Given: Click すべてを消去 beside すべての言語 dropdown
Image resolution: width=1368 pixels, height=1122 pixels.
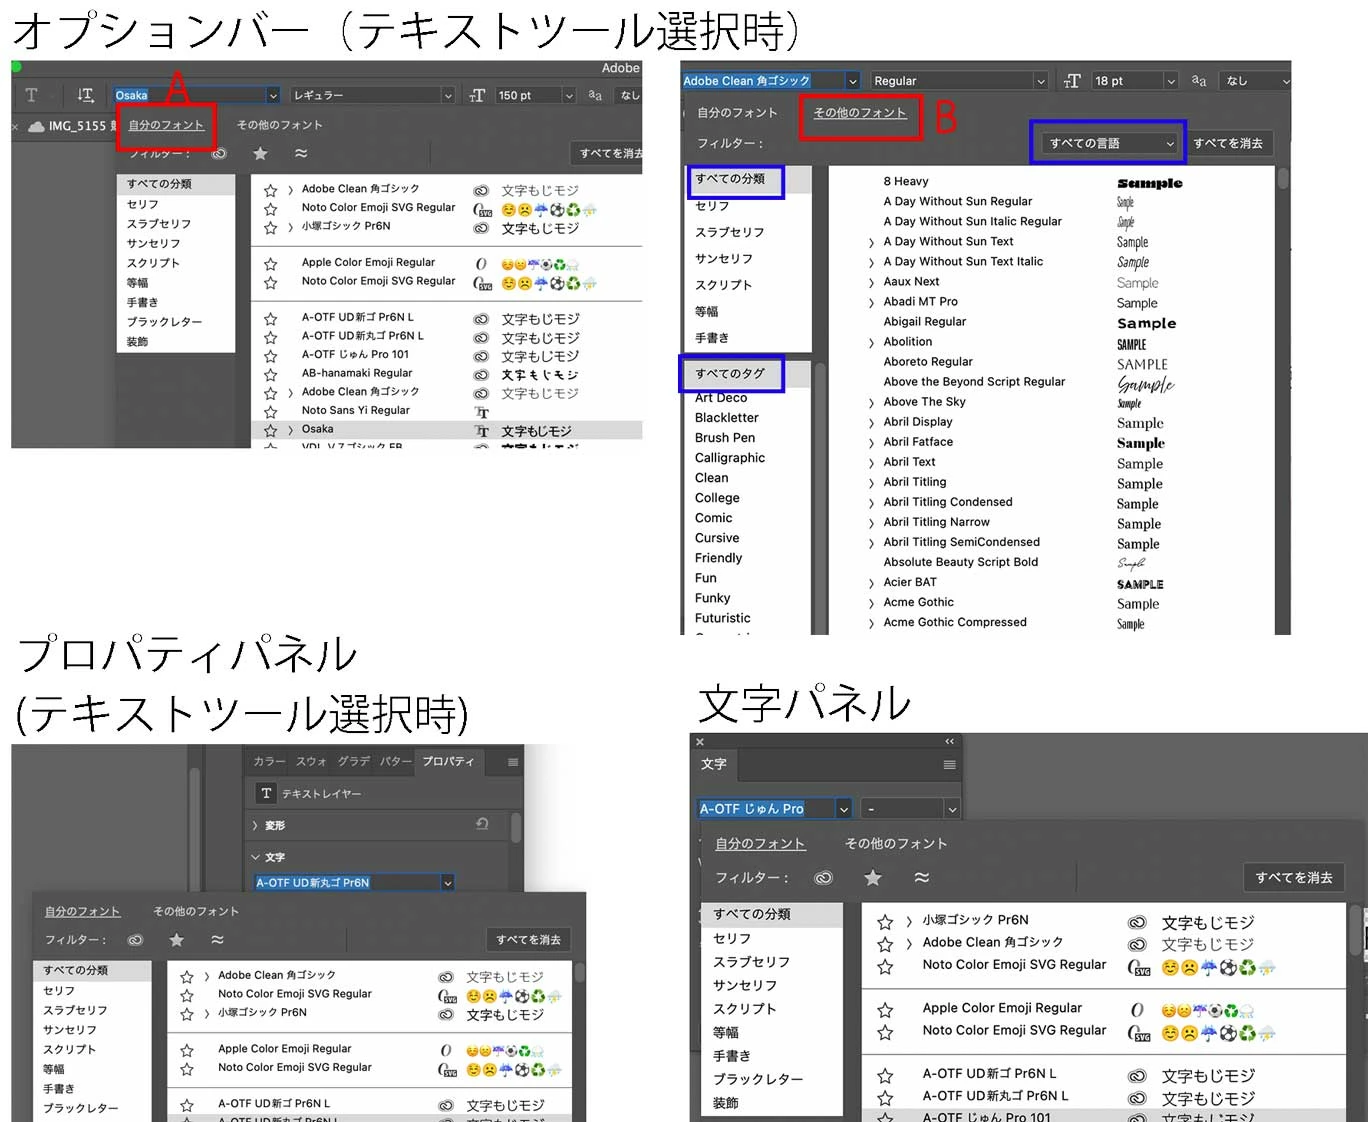Looking at the screenshot, I should [x=1228, y=144].
